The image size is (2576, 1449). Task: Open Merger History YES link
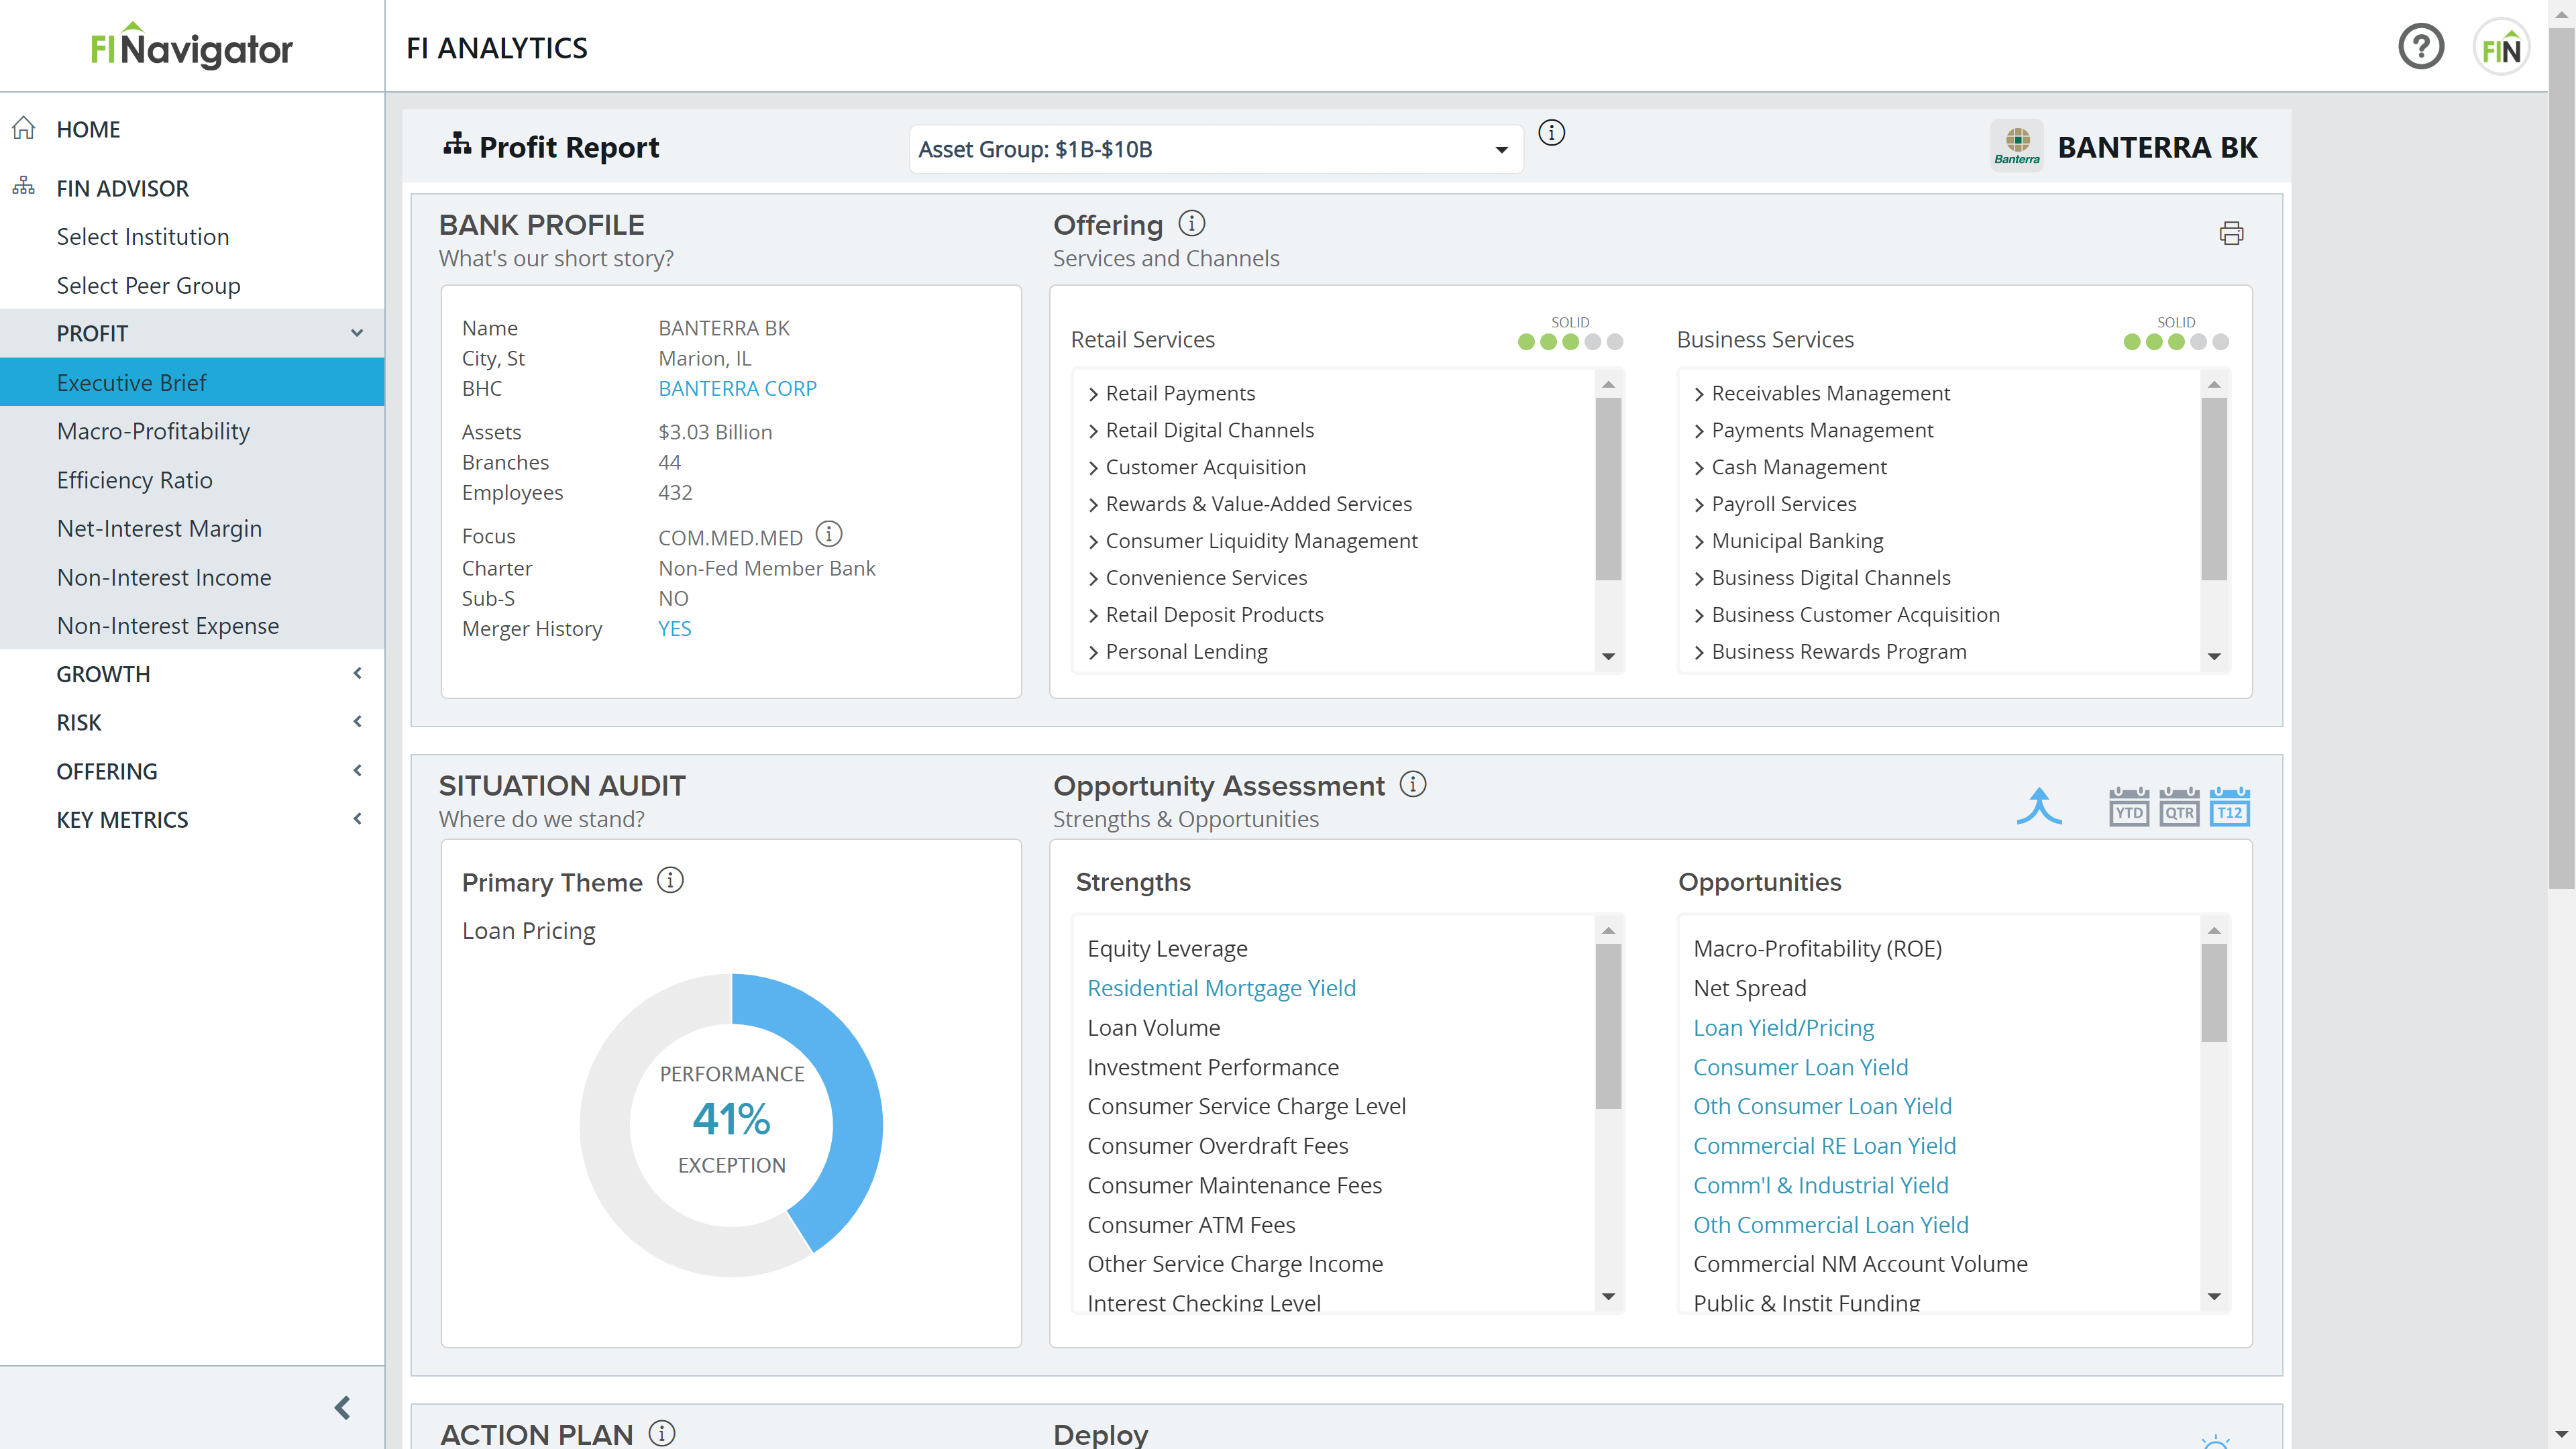click(x=674, y=628)
